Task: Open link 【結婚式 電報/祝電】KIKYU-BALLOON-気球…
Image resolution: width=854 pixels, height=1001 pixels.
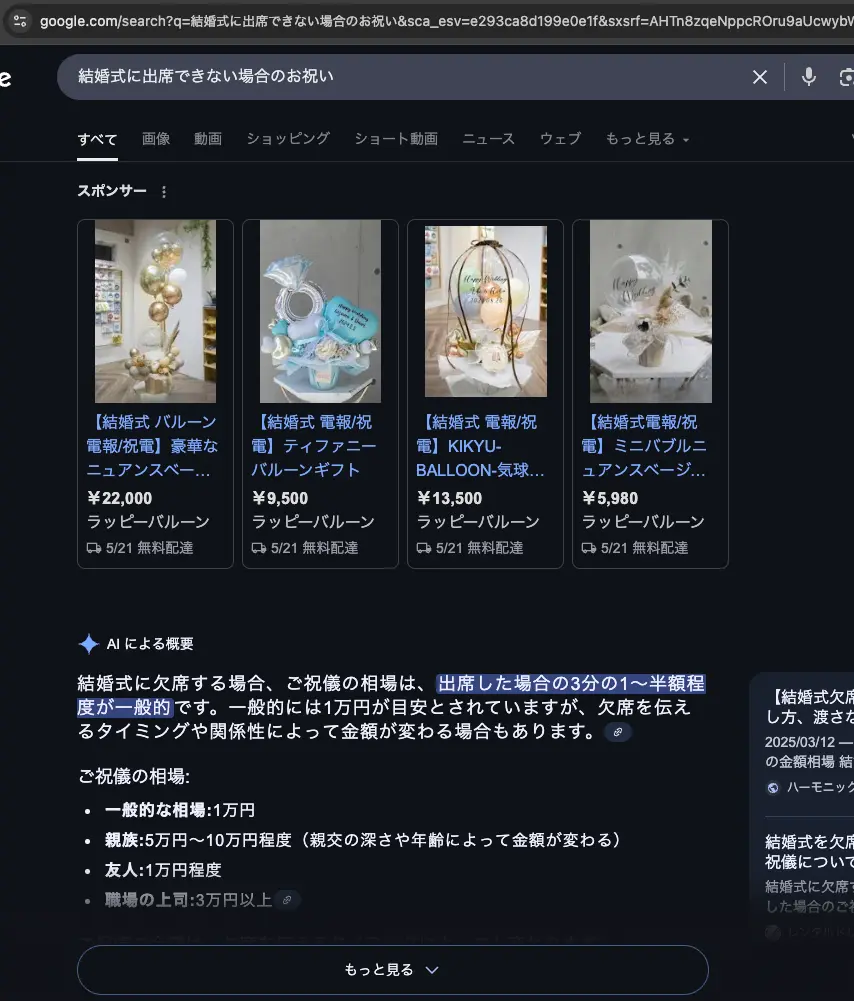Action: tap(480, 446)
